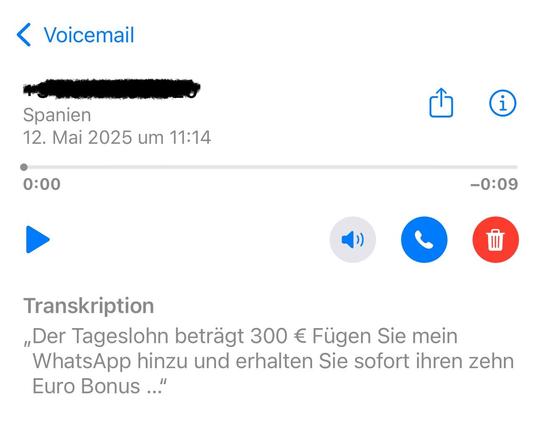
Task: Click the elapsed time 0:00 label
Action: tap(42, 184)
